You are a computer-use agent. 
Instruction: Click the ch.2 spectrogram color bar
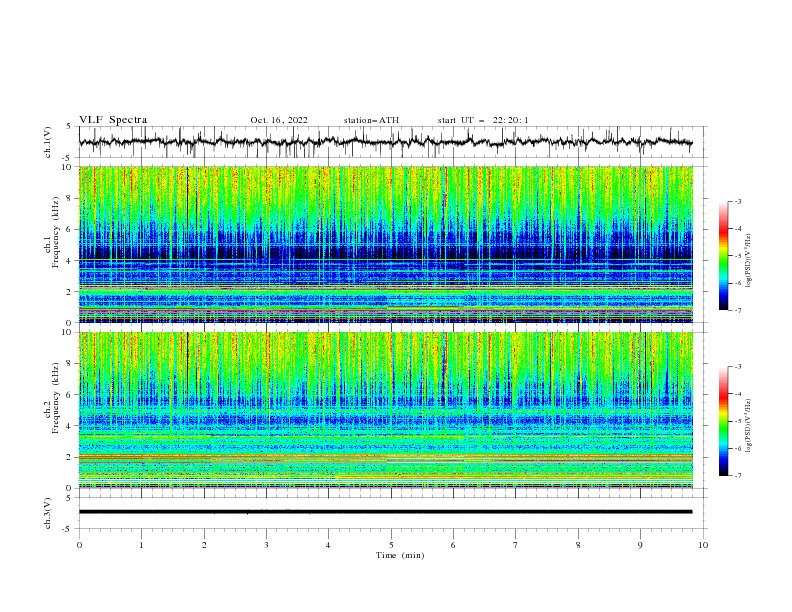pyautogui.click(x=723, y=421)
